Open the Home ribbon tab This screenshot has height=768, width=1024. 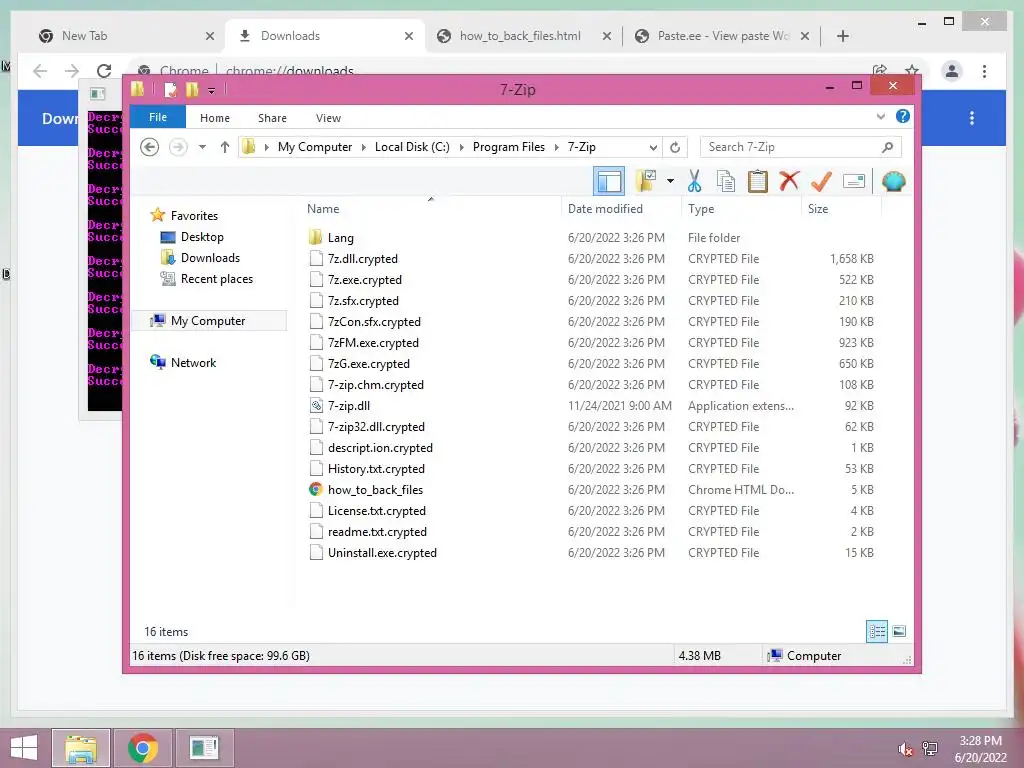215,118
